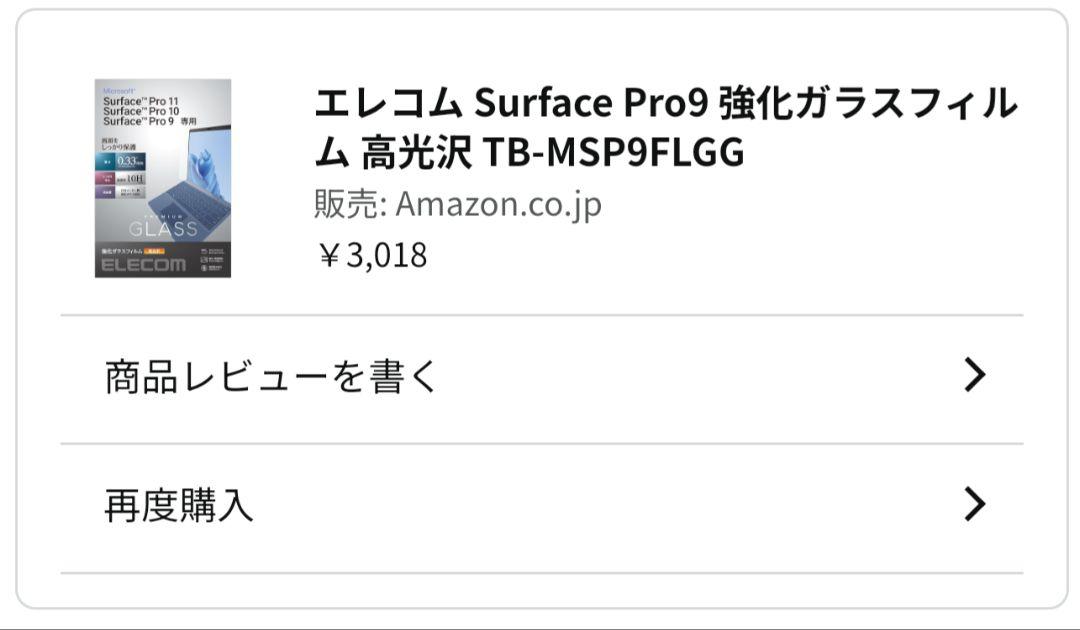Screen dimensions: 1080x630
Task: Click the chevron beside 再度購入
Action: click(974, 504)
